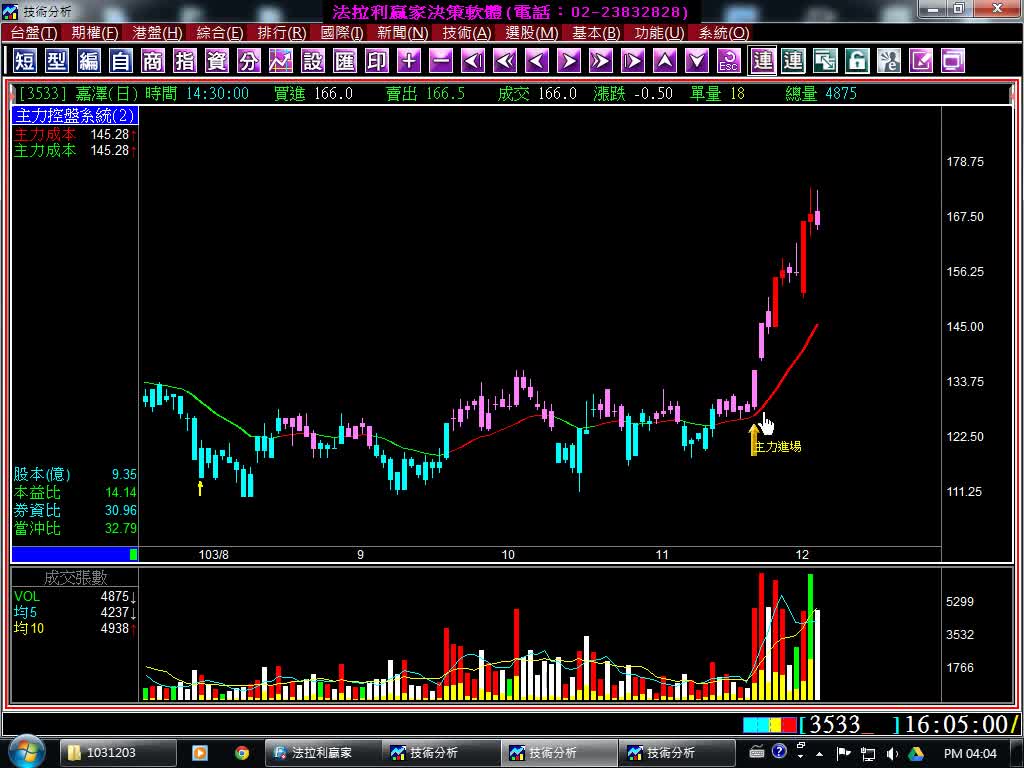The height and width of the screenshot is (768, 1024).
Task: Open the 國際(I) menu
Action: [x=342, y=33]
